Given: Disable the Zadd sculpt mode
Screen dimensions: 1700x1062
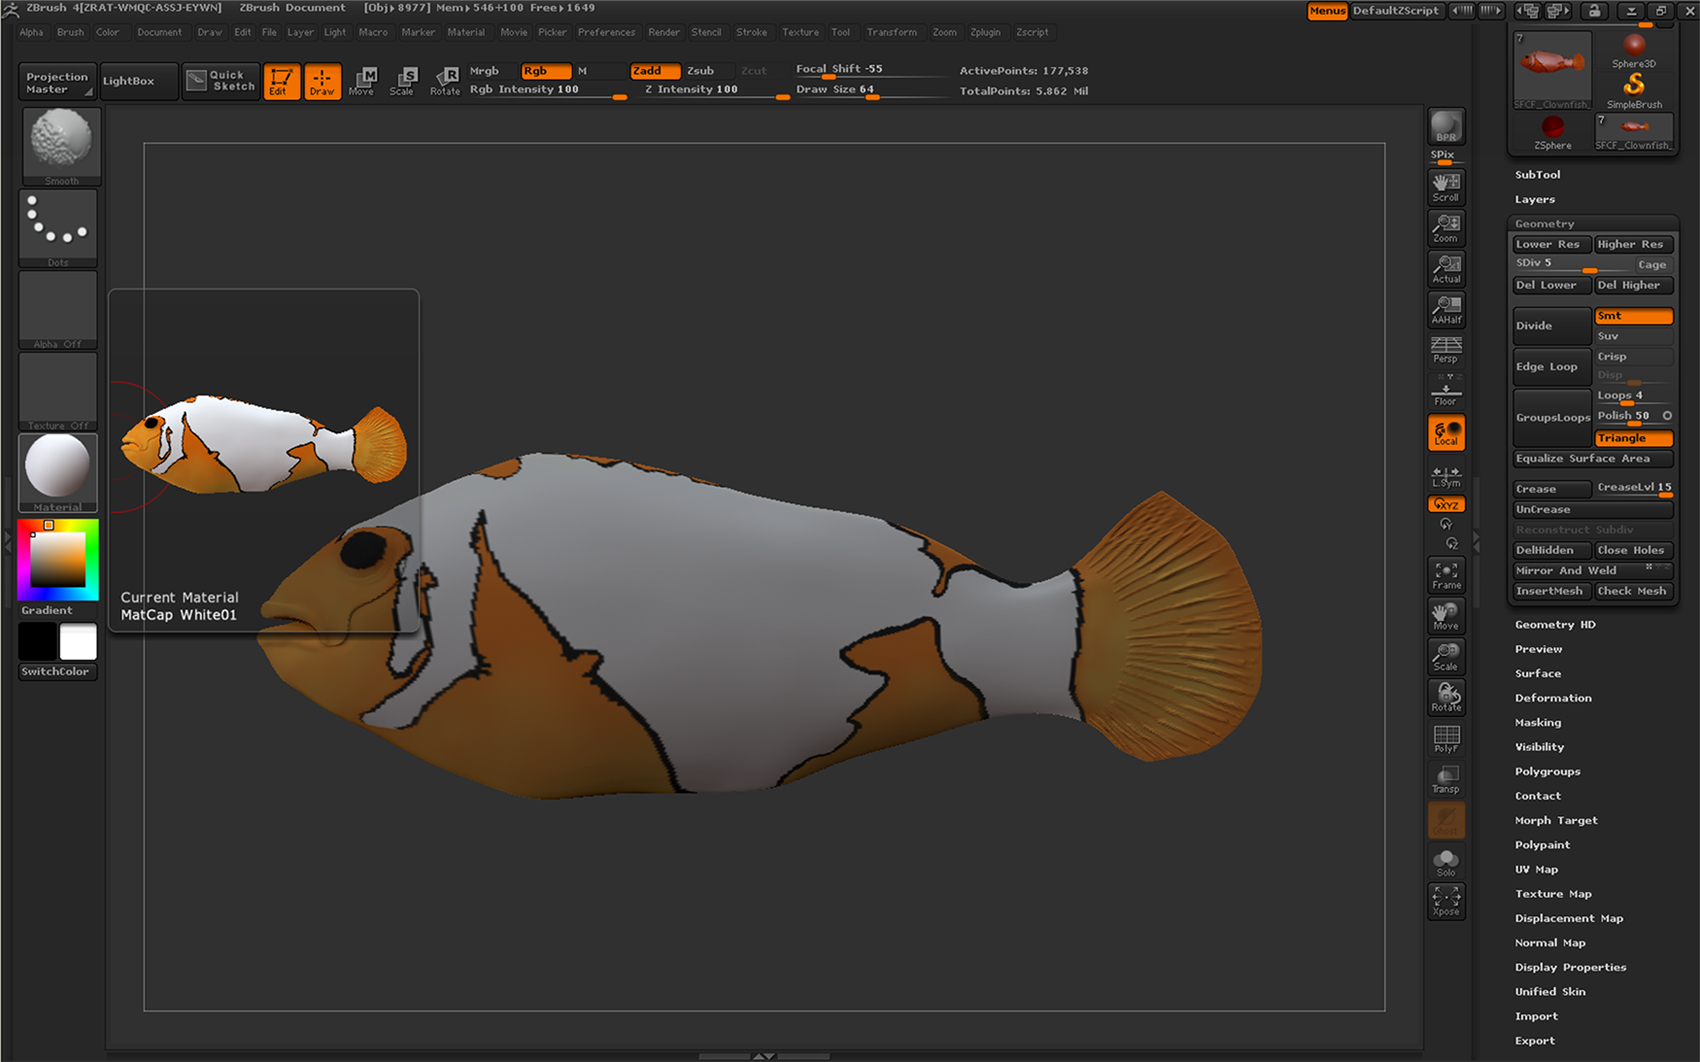Looking at the screenshot, I should 654,71.
